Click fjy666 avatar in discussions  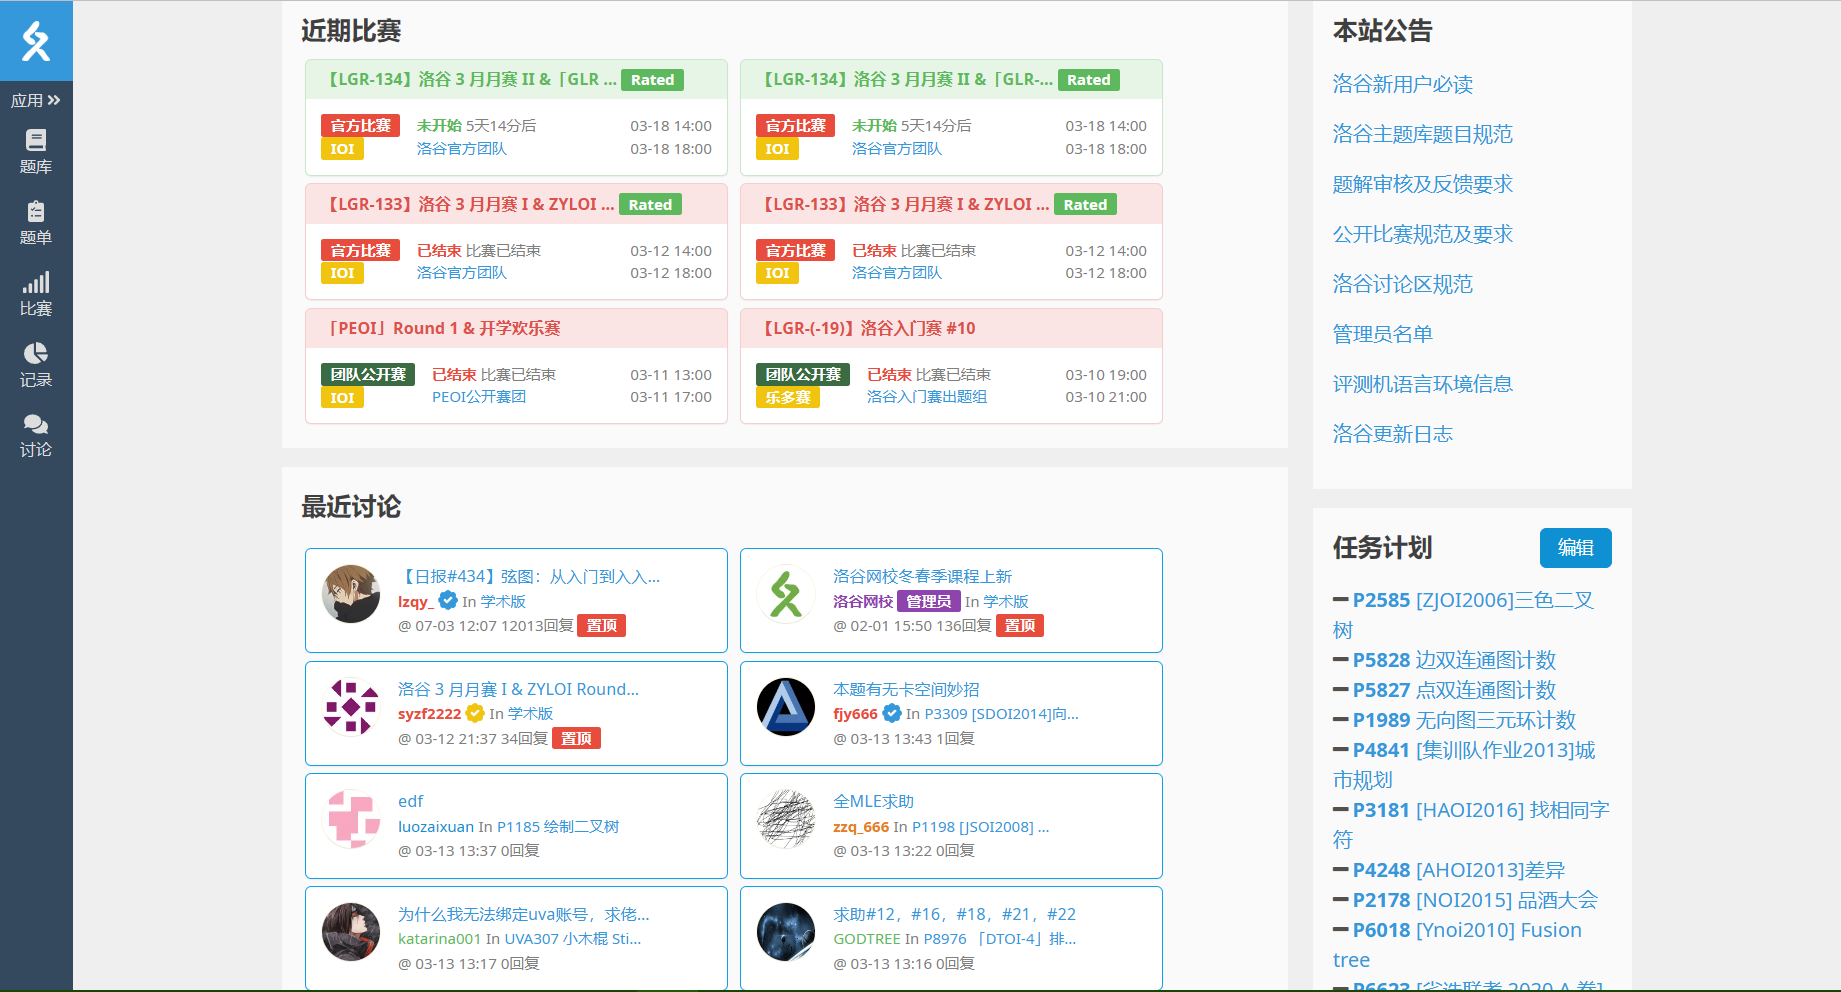[x=786, y=707]
